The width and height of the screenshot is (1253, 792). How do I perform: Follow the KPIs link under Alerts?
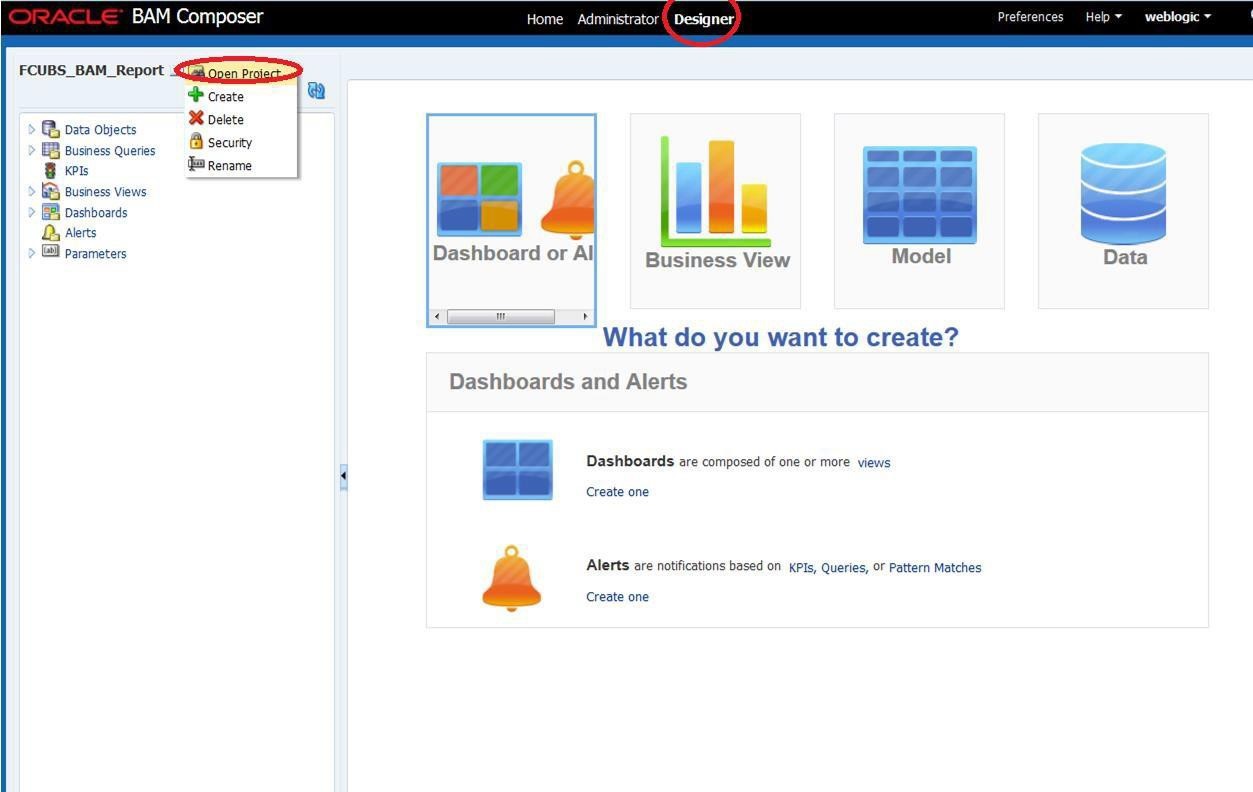point(801,567)
